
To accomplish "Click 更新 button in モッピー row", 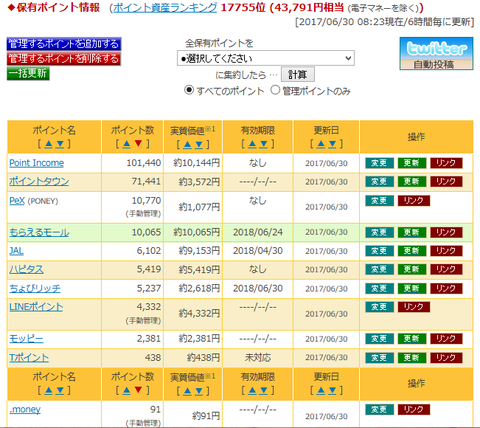I will click(x=412, y=339).
